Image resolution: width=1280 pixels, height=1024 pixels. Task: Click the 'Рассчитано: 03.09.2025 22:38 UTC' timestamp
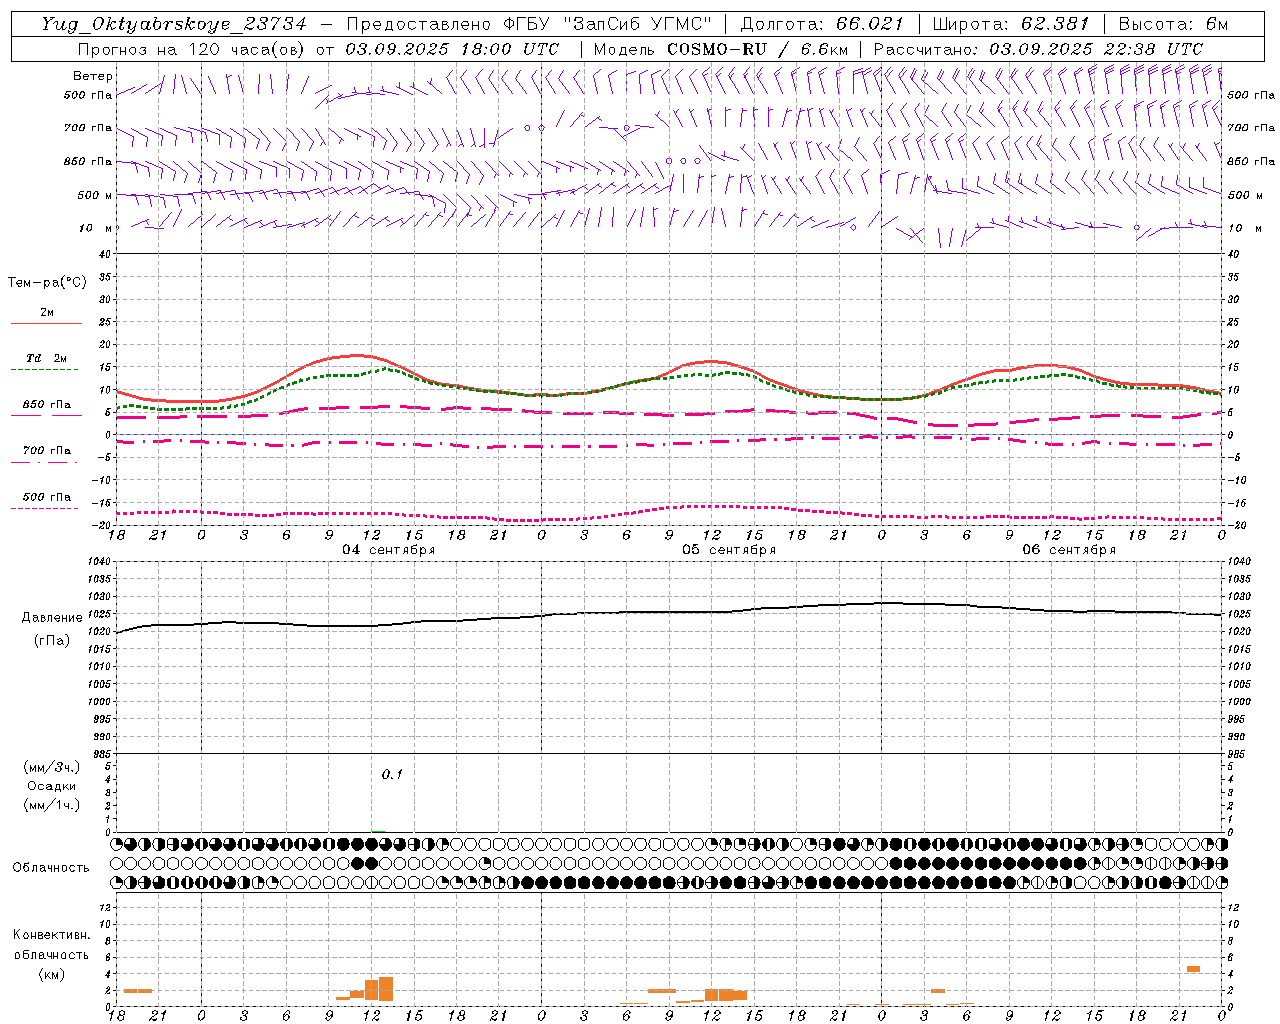pos(1038,49)
